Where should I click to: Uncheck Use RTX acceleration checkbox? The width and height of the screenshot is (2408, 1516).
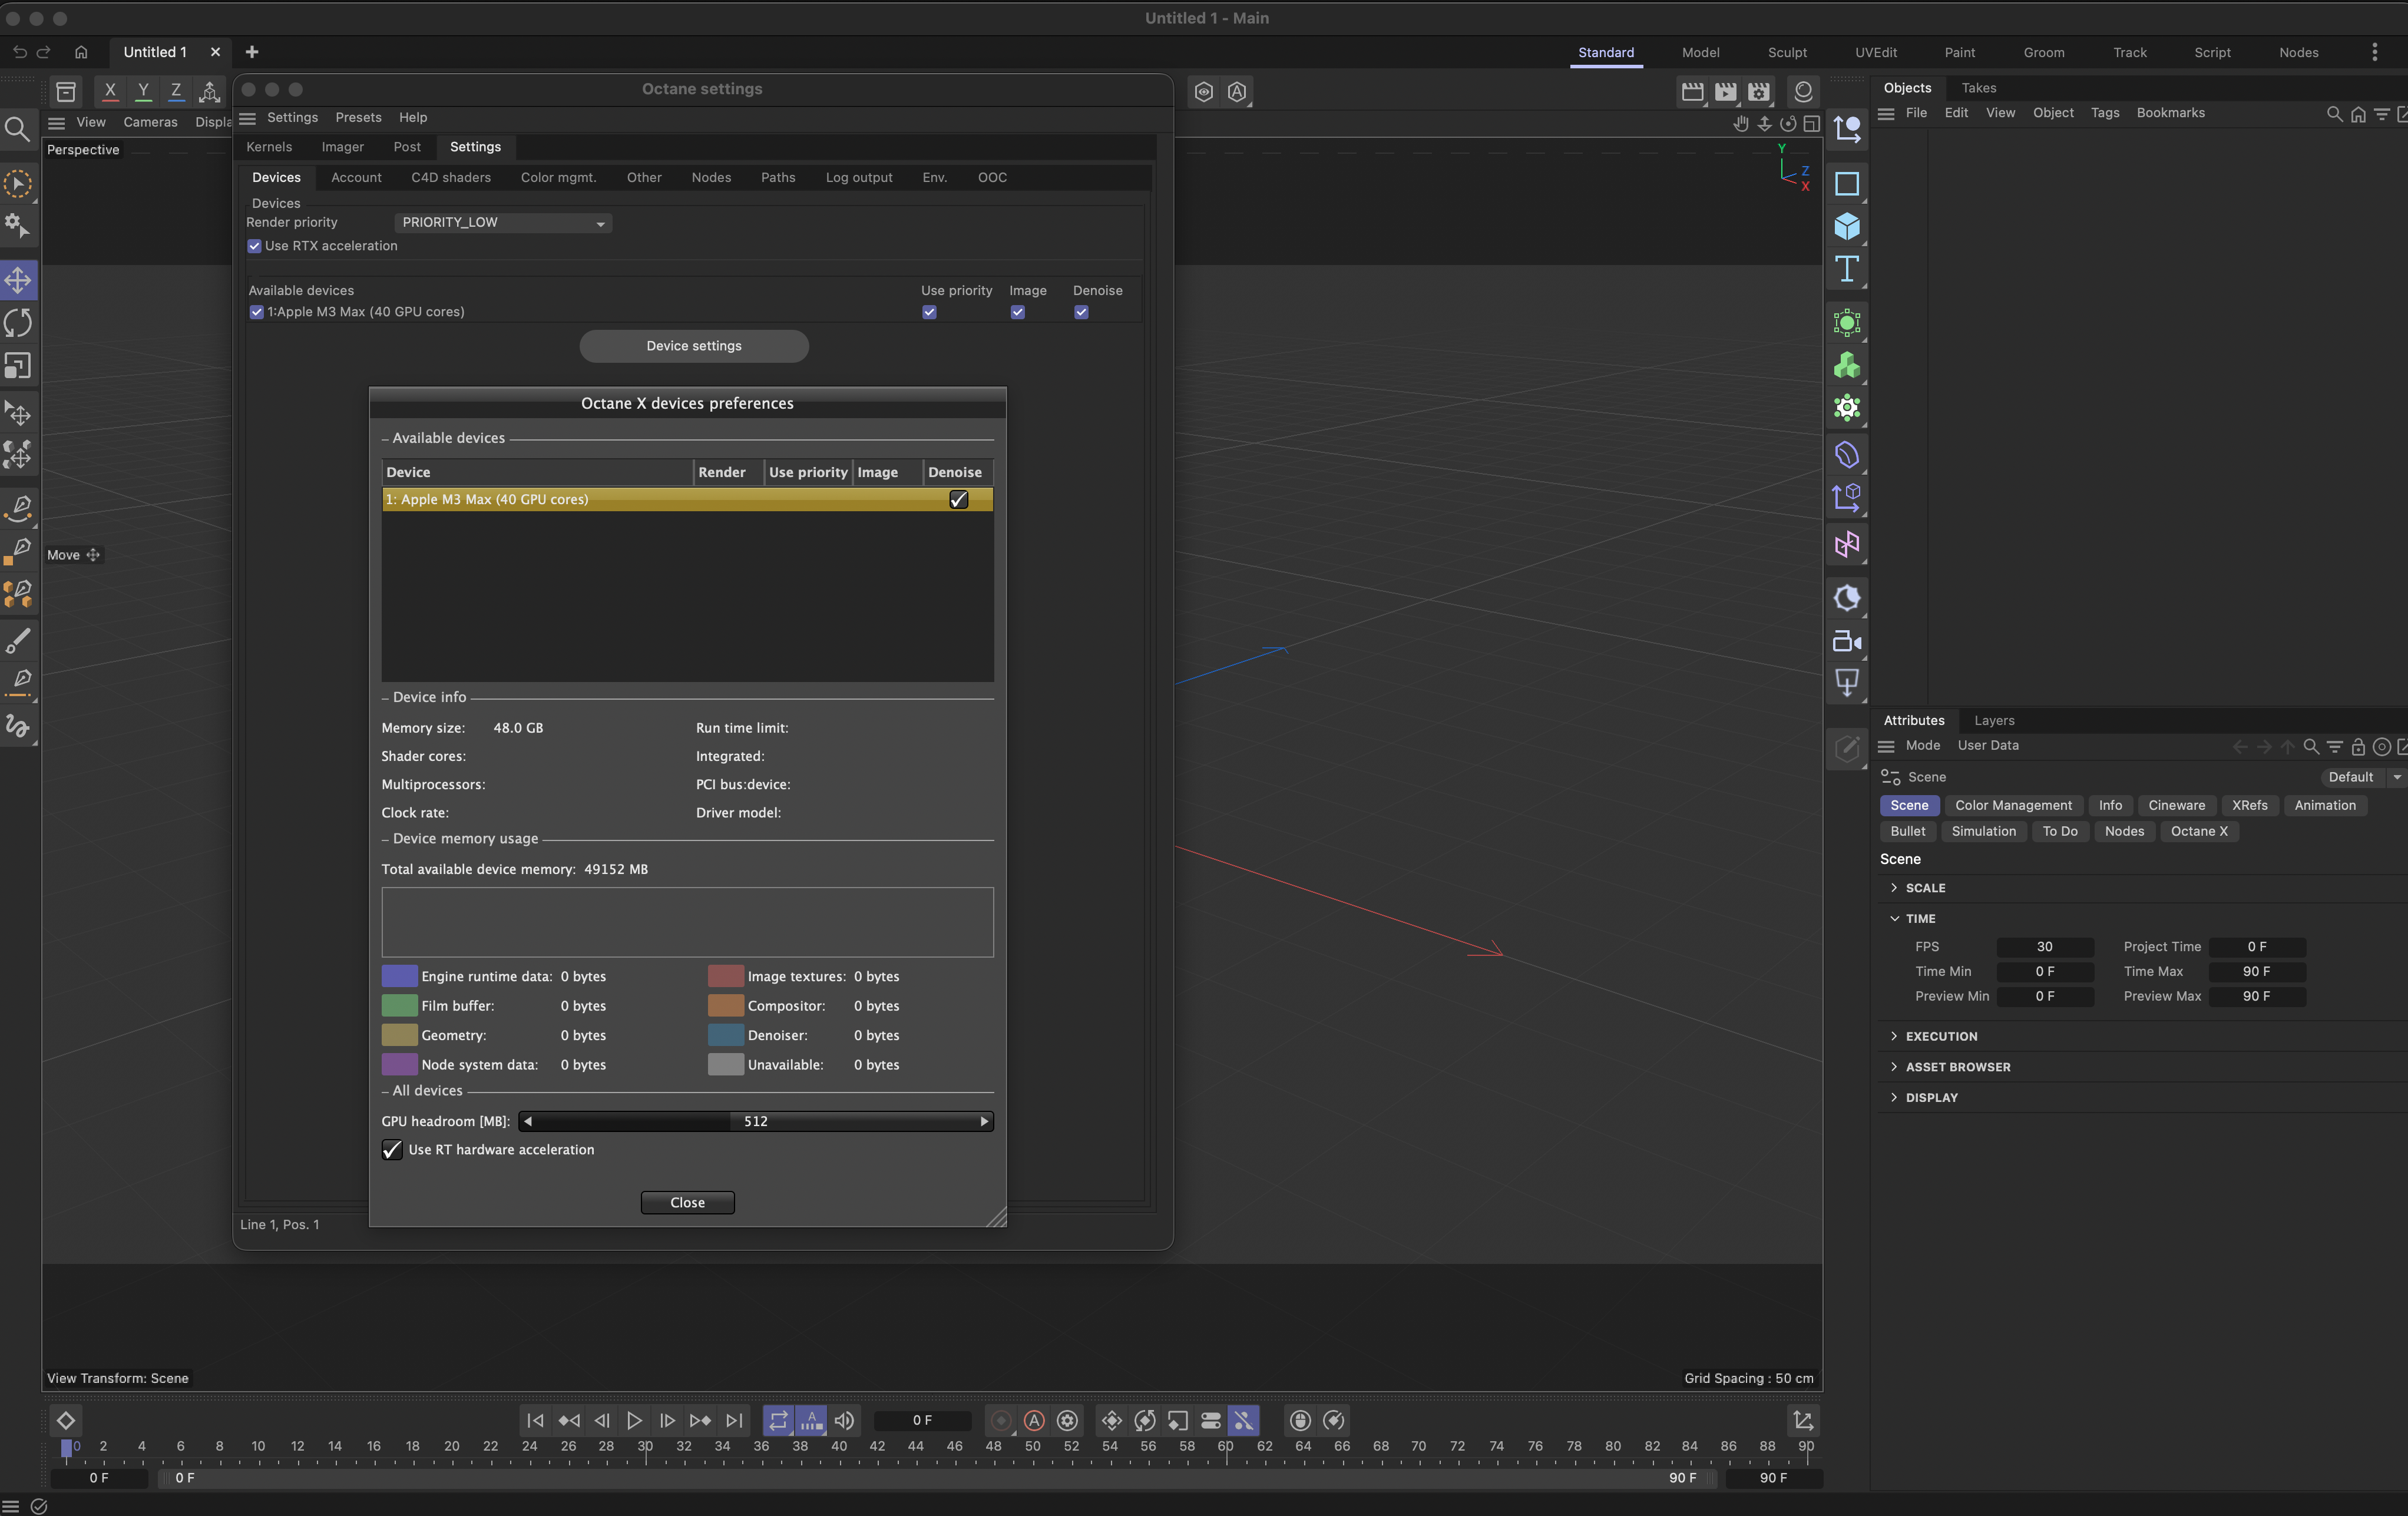point(255,246)
